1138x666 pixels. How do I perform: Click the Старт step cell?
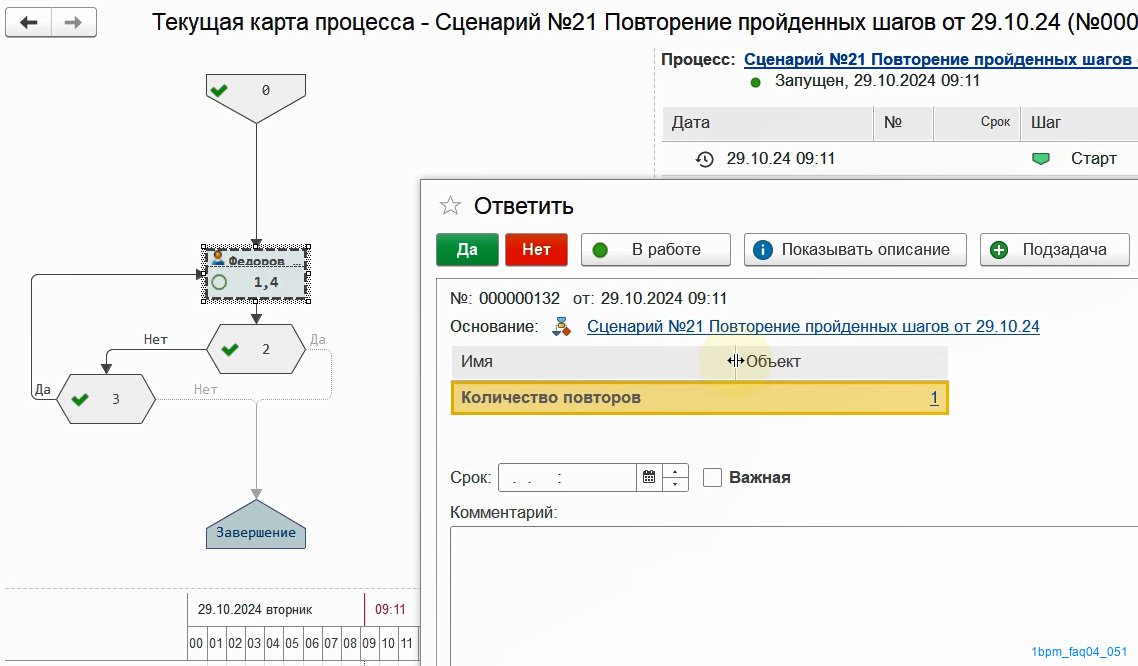[1079, 159]
